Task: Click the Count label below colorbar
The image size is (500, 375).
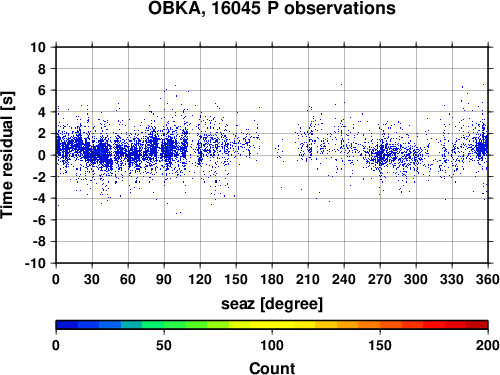Action: point(272,368)
